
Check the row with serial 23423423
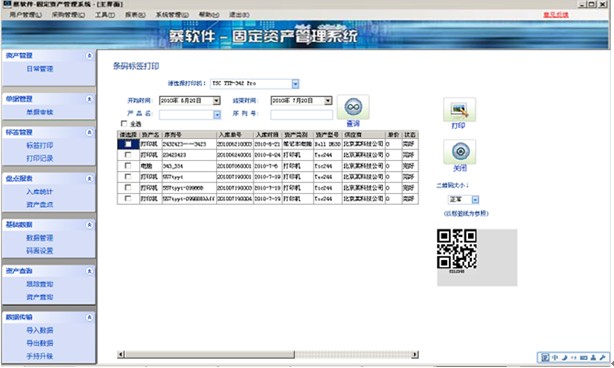tap(128, 155)
